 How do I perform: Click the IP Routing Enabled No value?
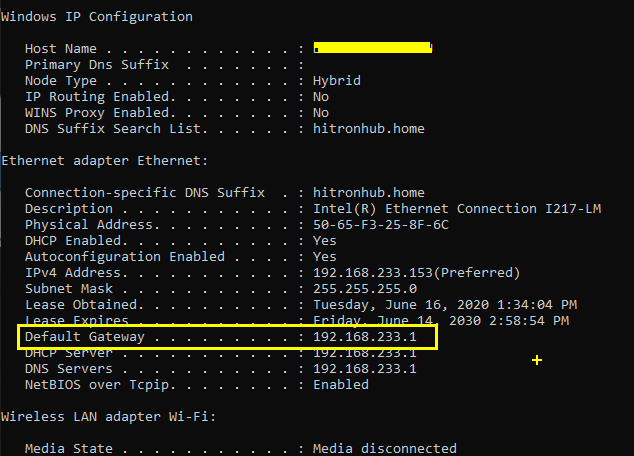pyautogui.click(x=321, y=97)
